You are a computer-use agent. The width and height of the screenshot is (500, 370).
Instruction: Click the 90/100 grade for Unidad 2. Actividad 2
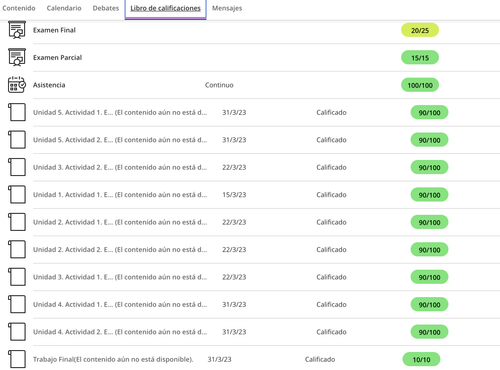coord(429,250)
